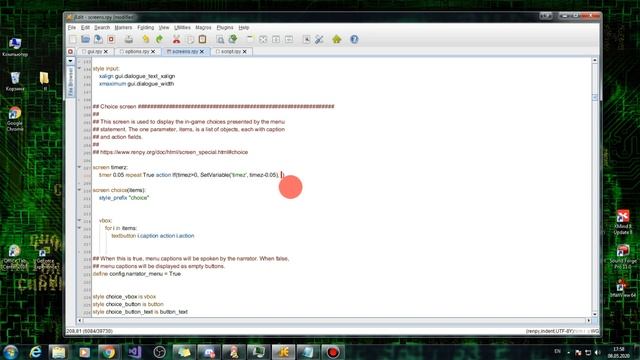Open the Recycle Bin desktop icon
640x360 pixels.
point(15,81)
